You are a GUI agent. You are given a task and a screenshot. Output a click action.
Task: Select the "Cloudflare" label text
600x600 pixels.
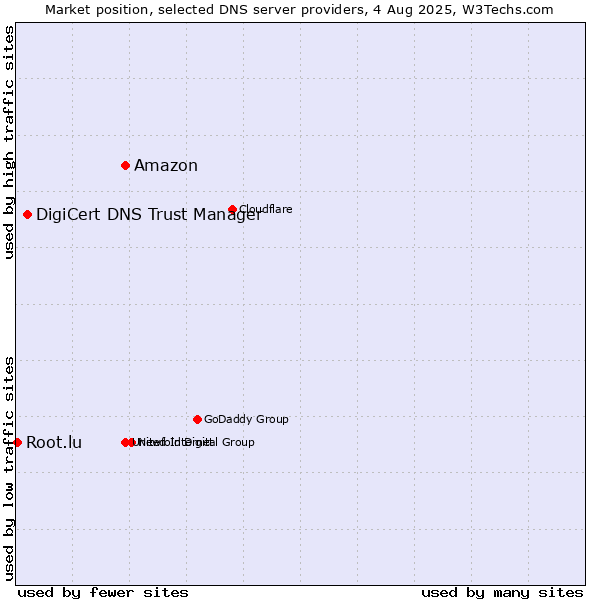(x=266, y=209)
